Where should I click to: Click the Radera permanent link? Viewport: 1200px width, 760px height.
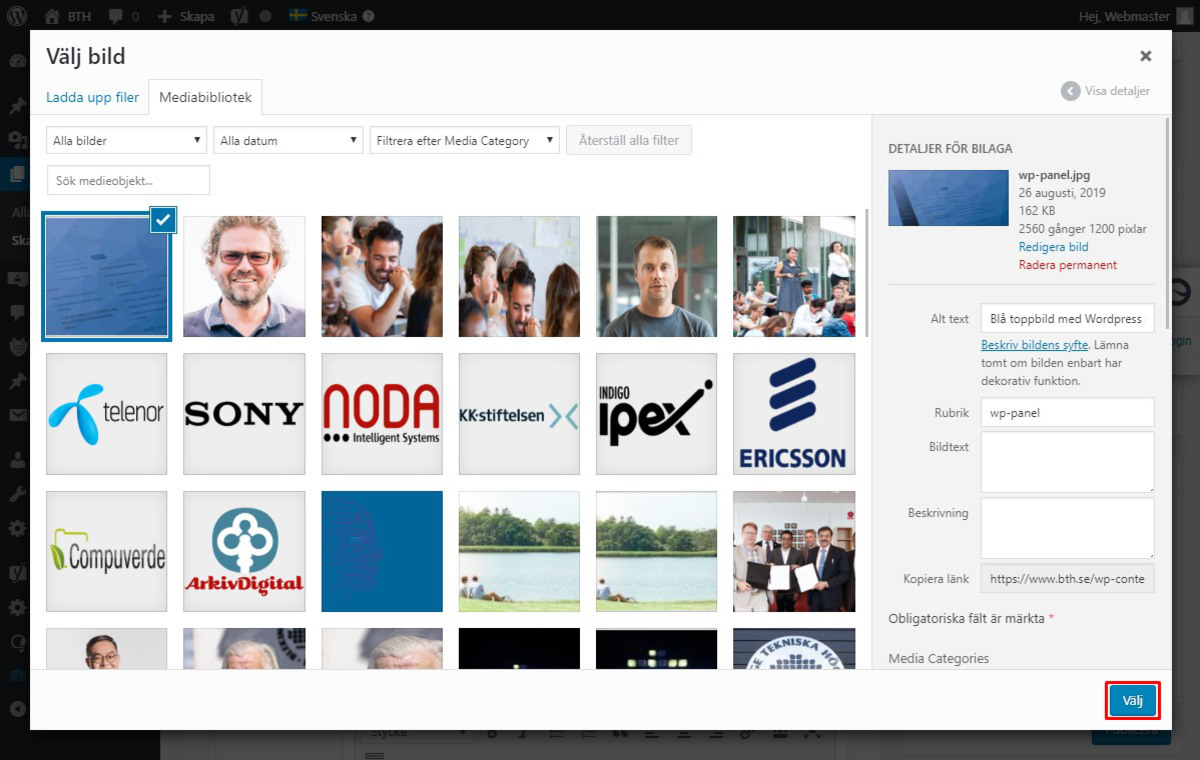pos(1068,265)
